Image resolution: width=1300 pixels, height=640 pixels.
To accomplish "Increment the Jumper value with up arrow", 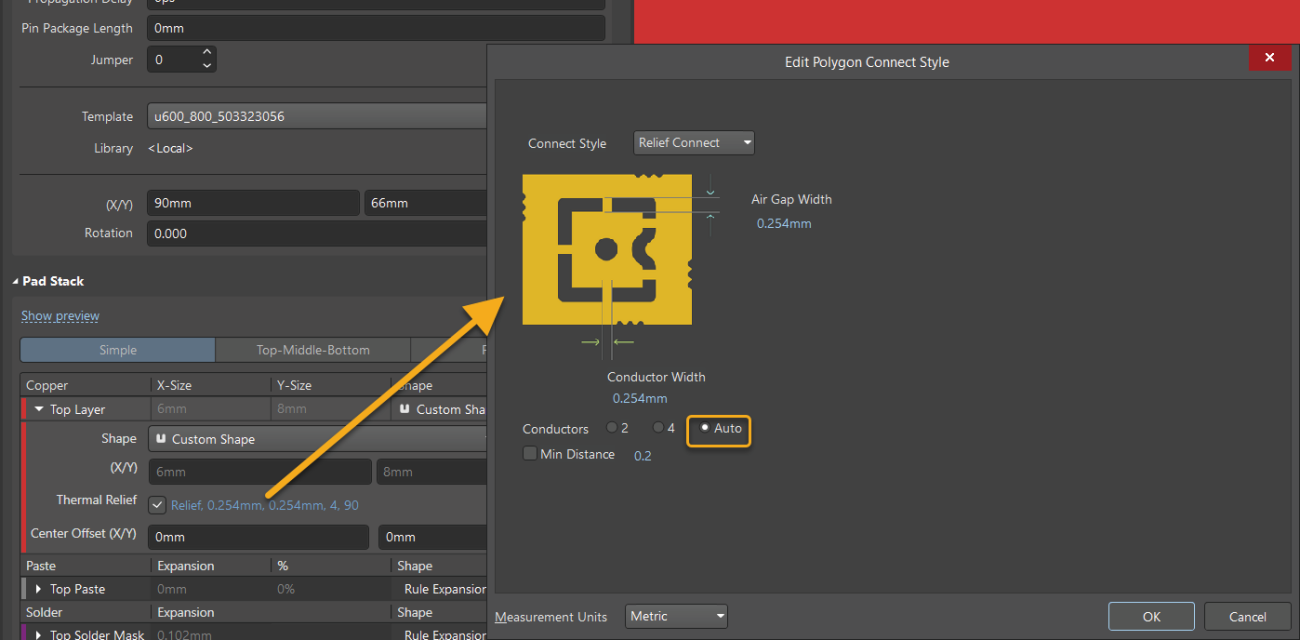I will click(x=207, y=53).
